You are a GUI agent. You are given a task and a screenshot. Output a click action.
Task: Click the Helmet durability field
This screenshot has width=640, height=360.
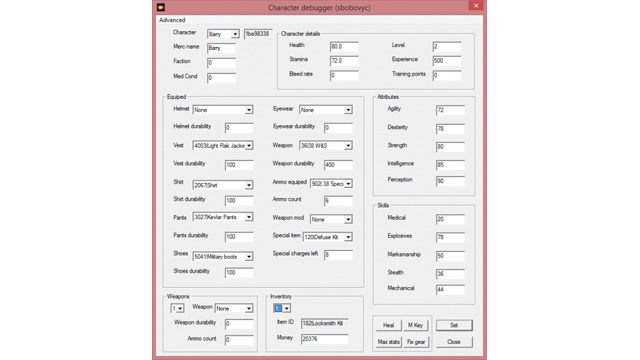tap(239, 128)
